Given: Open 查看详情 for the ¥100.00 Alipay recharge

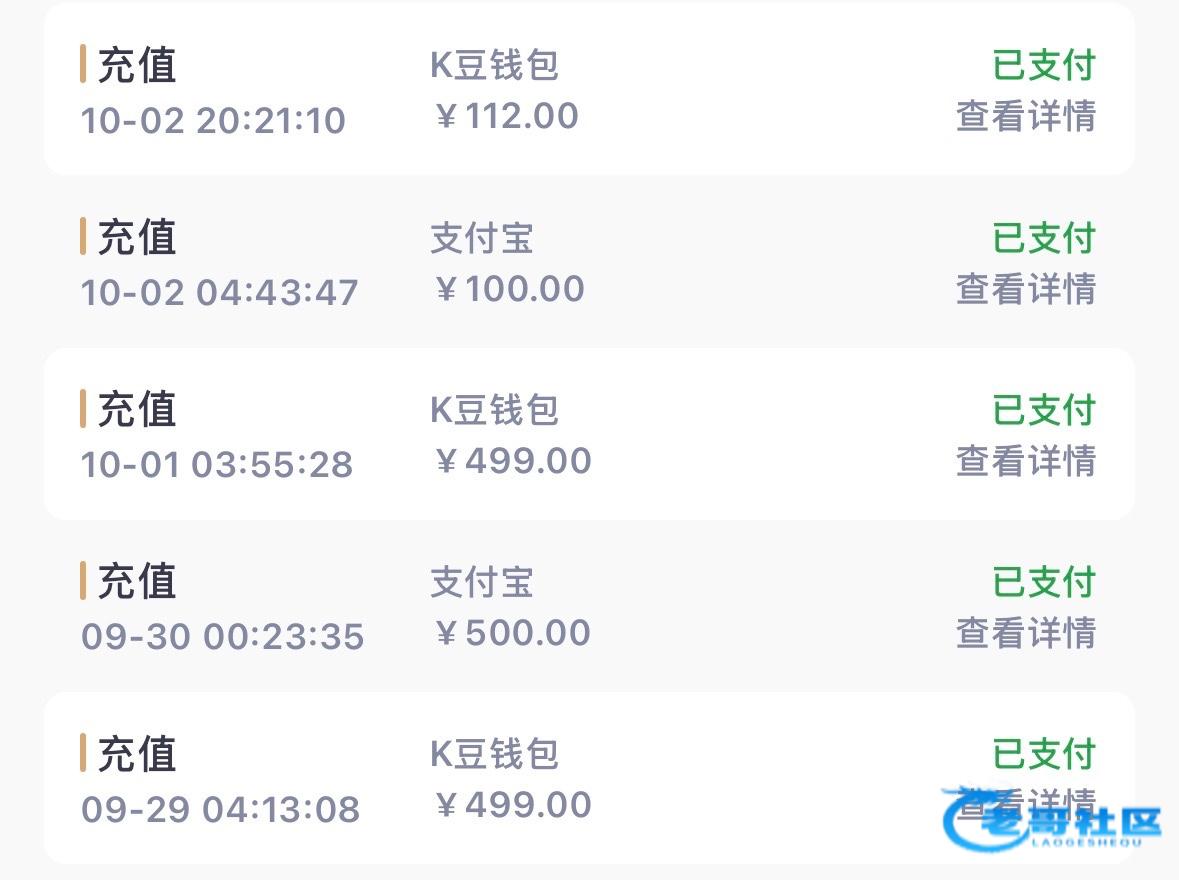Looking at the screenshot, I should click(x=1025, y=289).
